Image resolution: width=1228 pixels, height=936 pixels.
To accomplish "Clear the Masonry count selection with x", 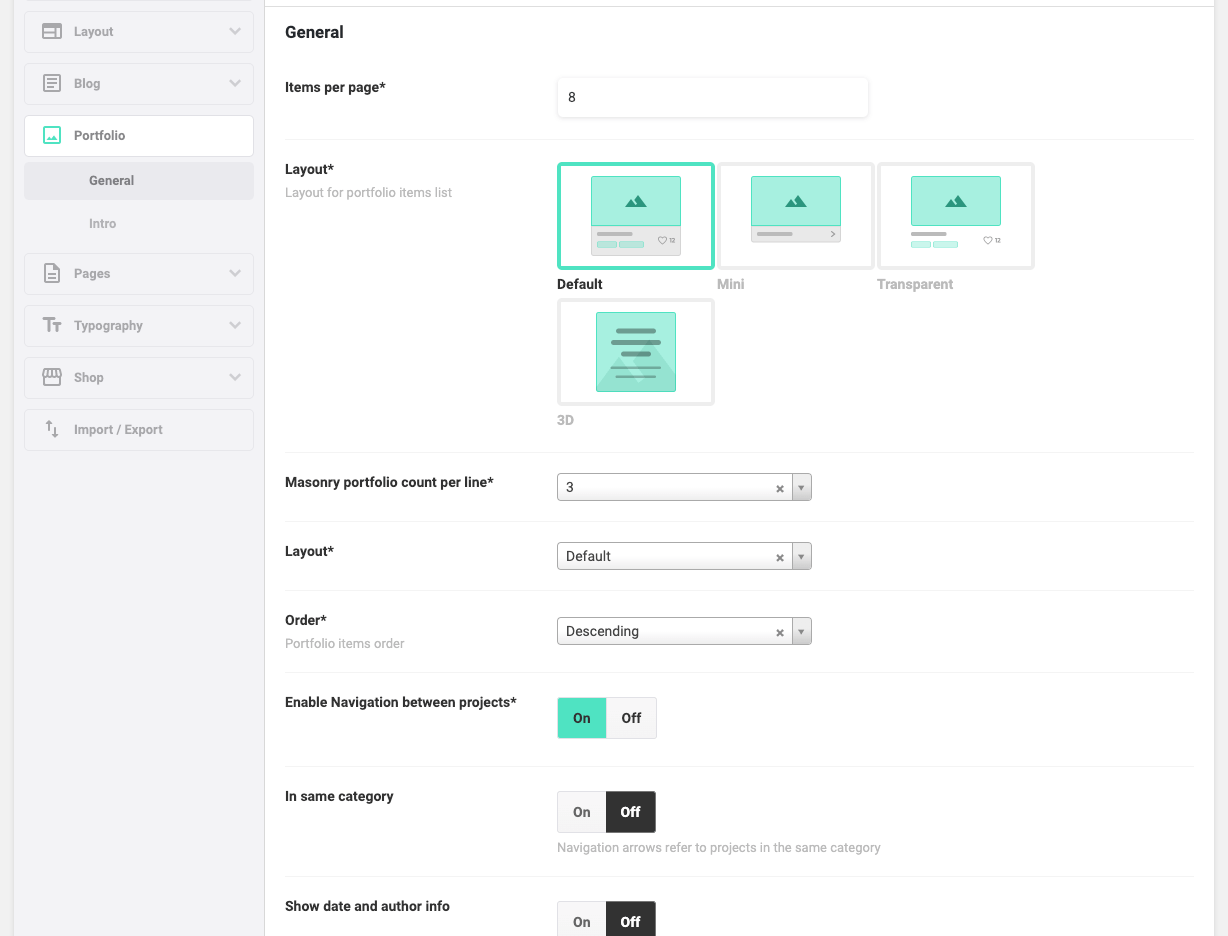I will 780,489.
